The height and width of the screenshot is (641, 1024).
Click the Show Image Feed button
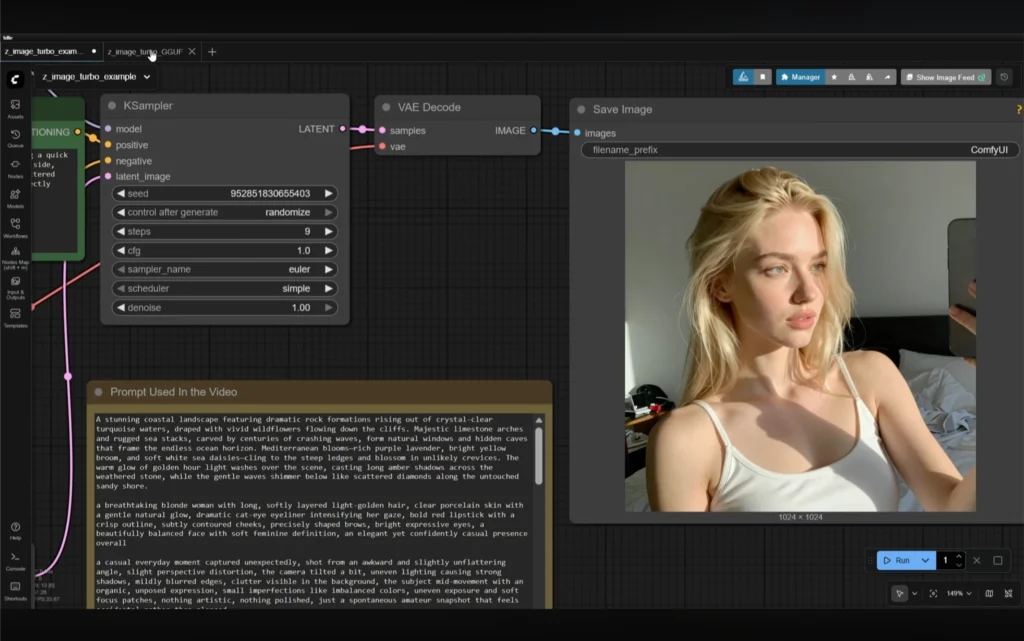click(946, 77)
